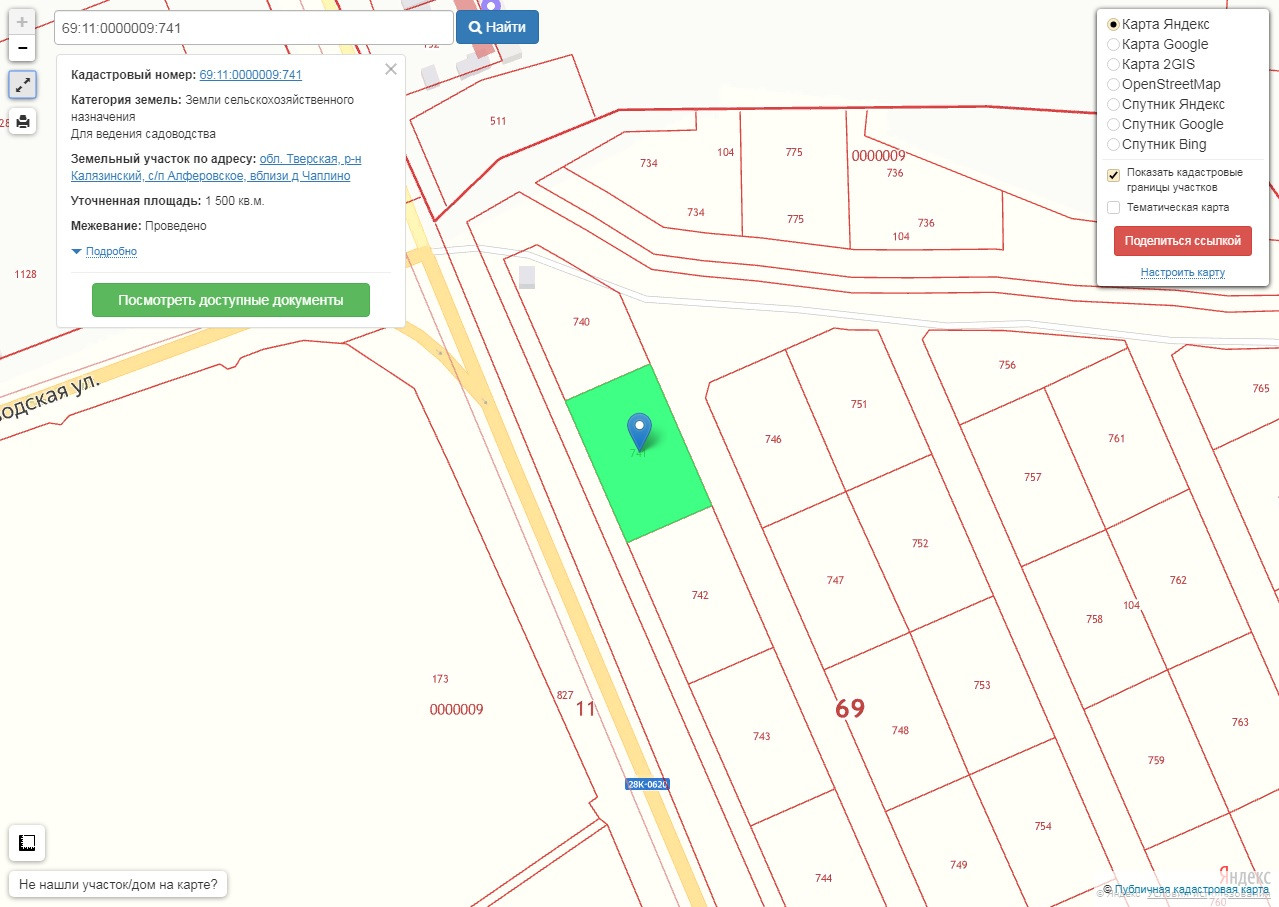Click parcel number 743 on map
Image resolution: width=1279 pixels, height=907 pixels.
(x=762, y=736)
